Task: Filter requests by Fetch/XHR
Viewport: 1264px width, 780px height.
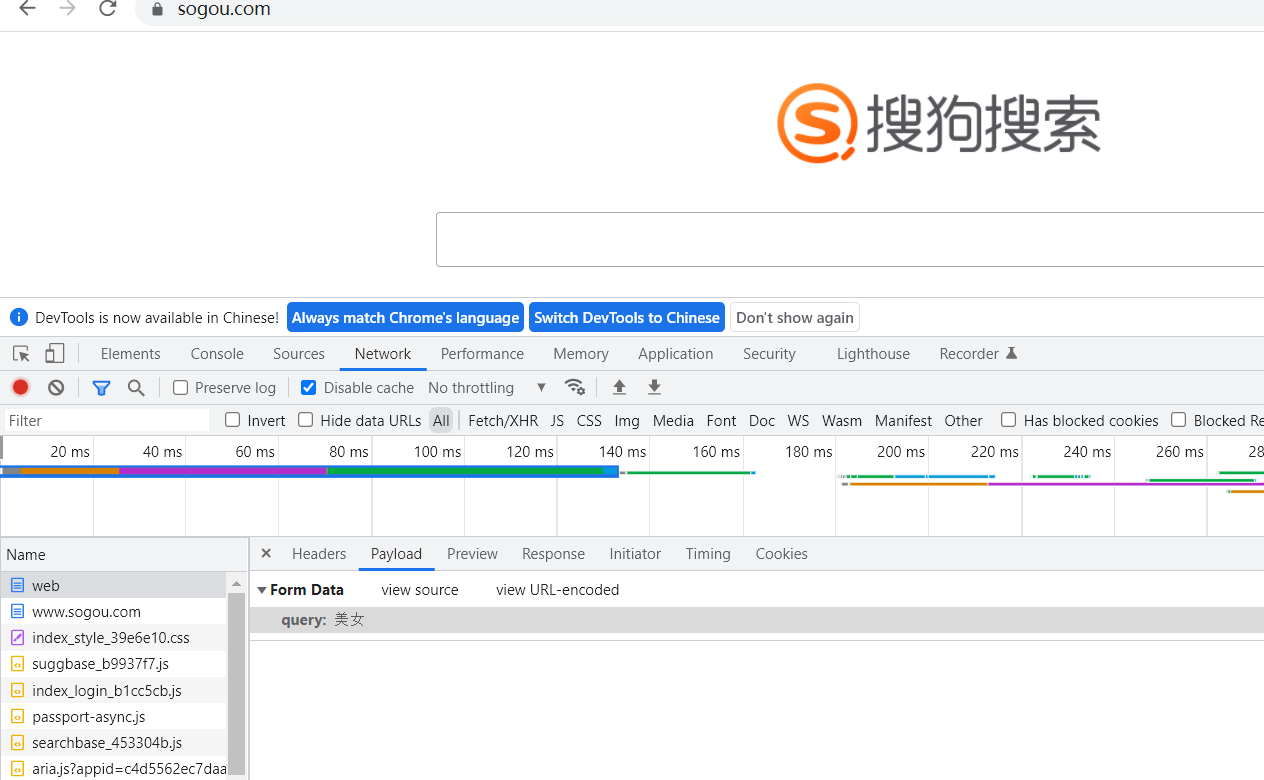Action: click(x=503, y=421)
